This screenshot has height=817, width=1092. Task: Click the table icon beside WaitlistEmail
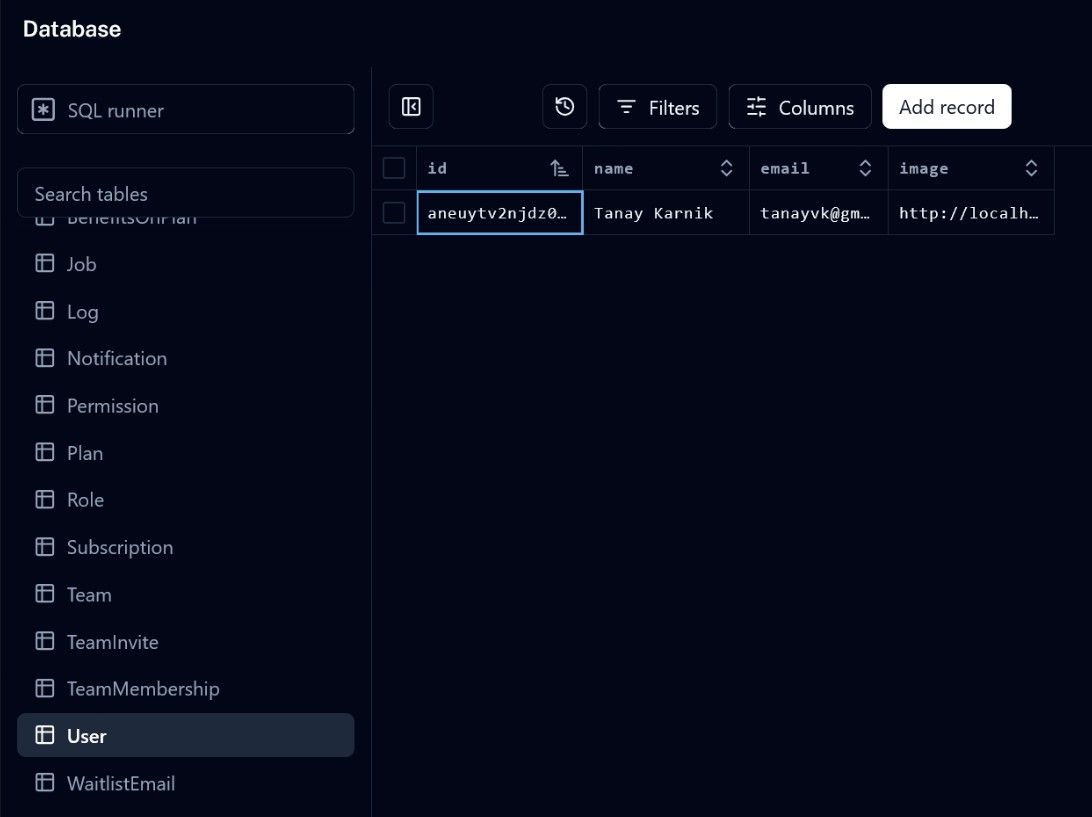(x=44, y=783)
